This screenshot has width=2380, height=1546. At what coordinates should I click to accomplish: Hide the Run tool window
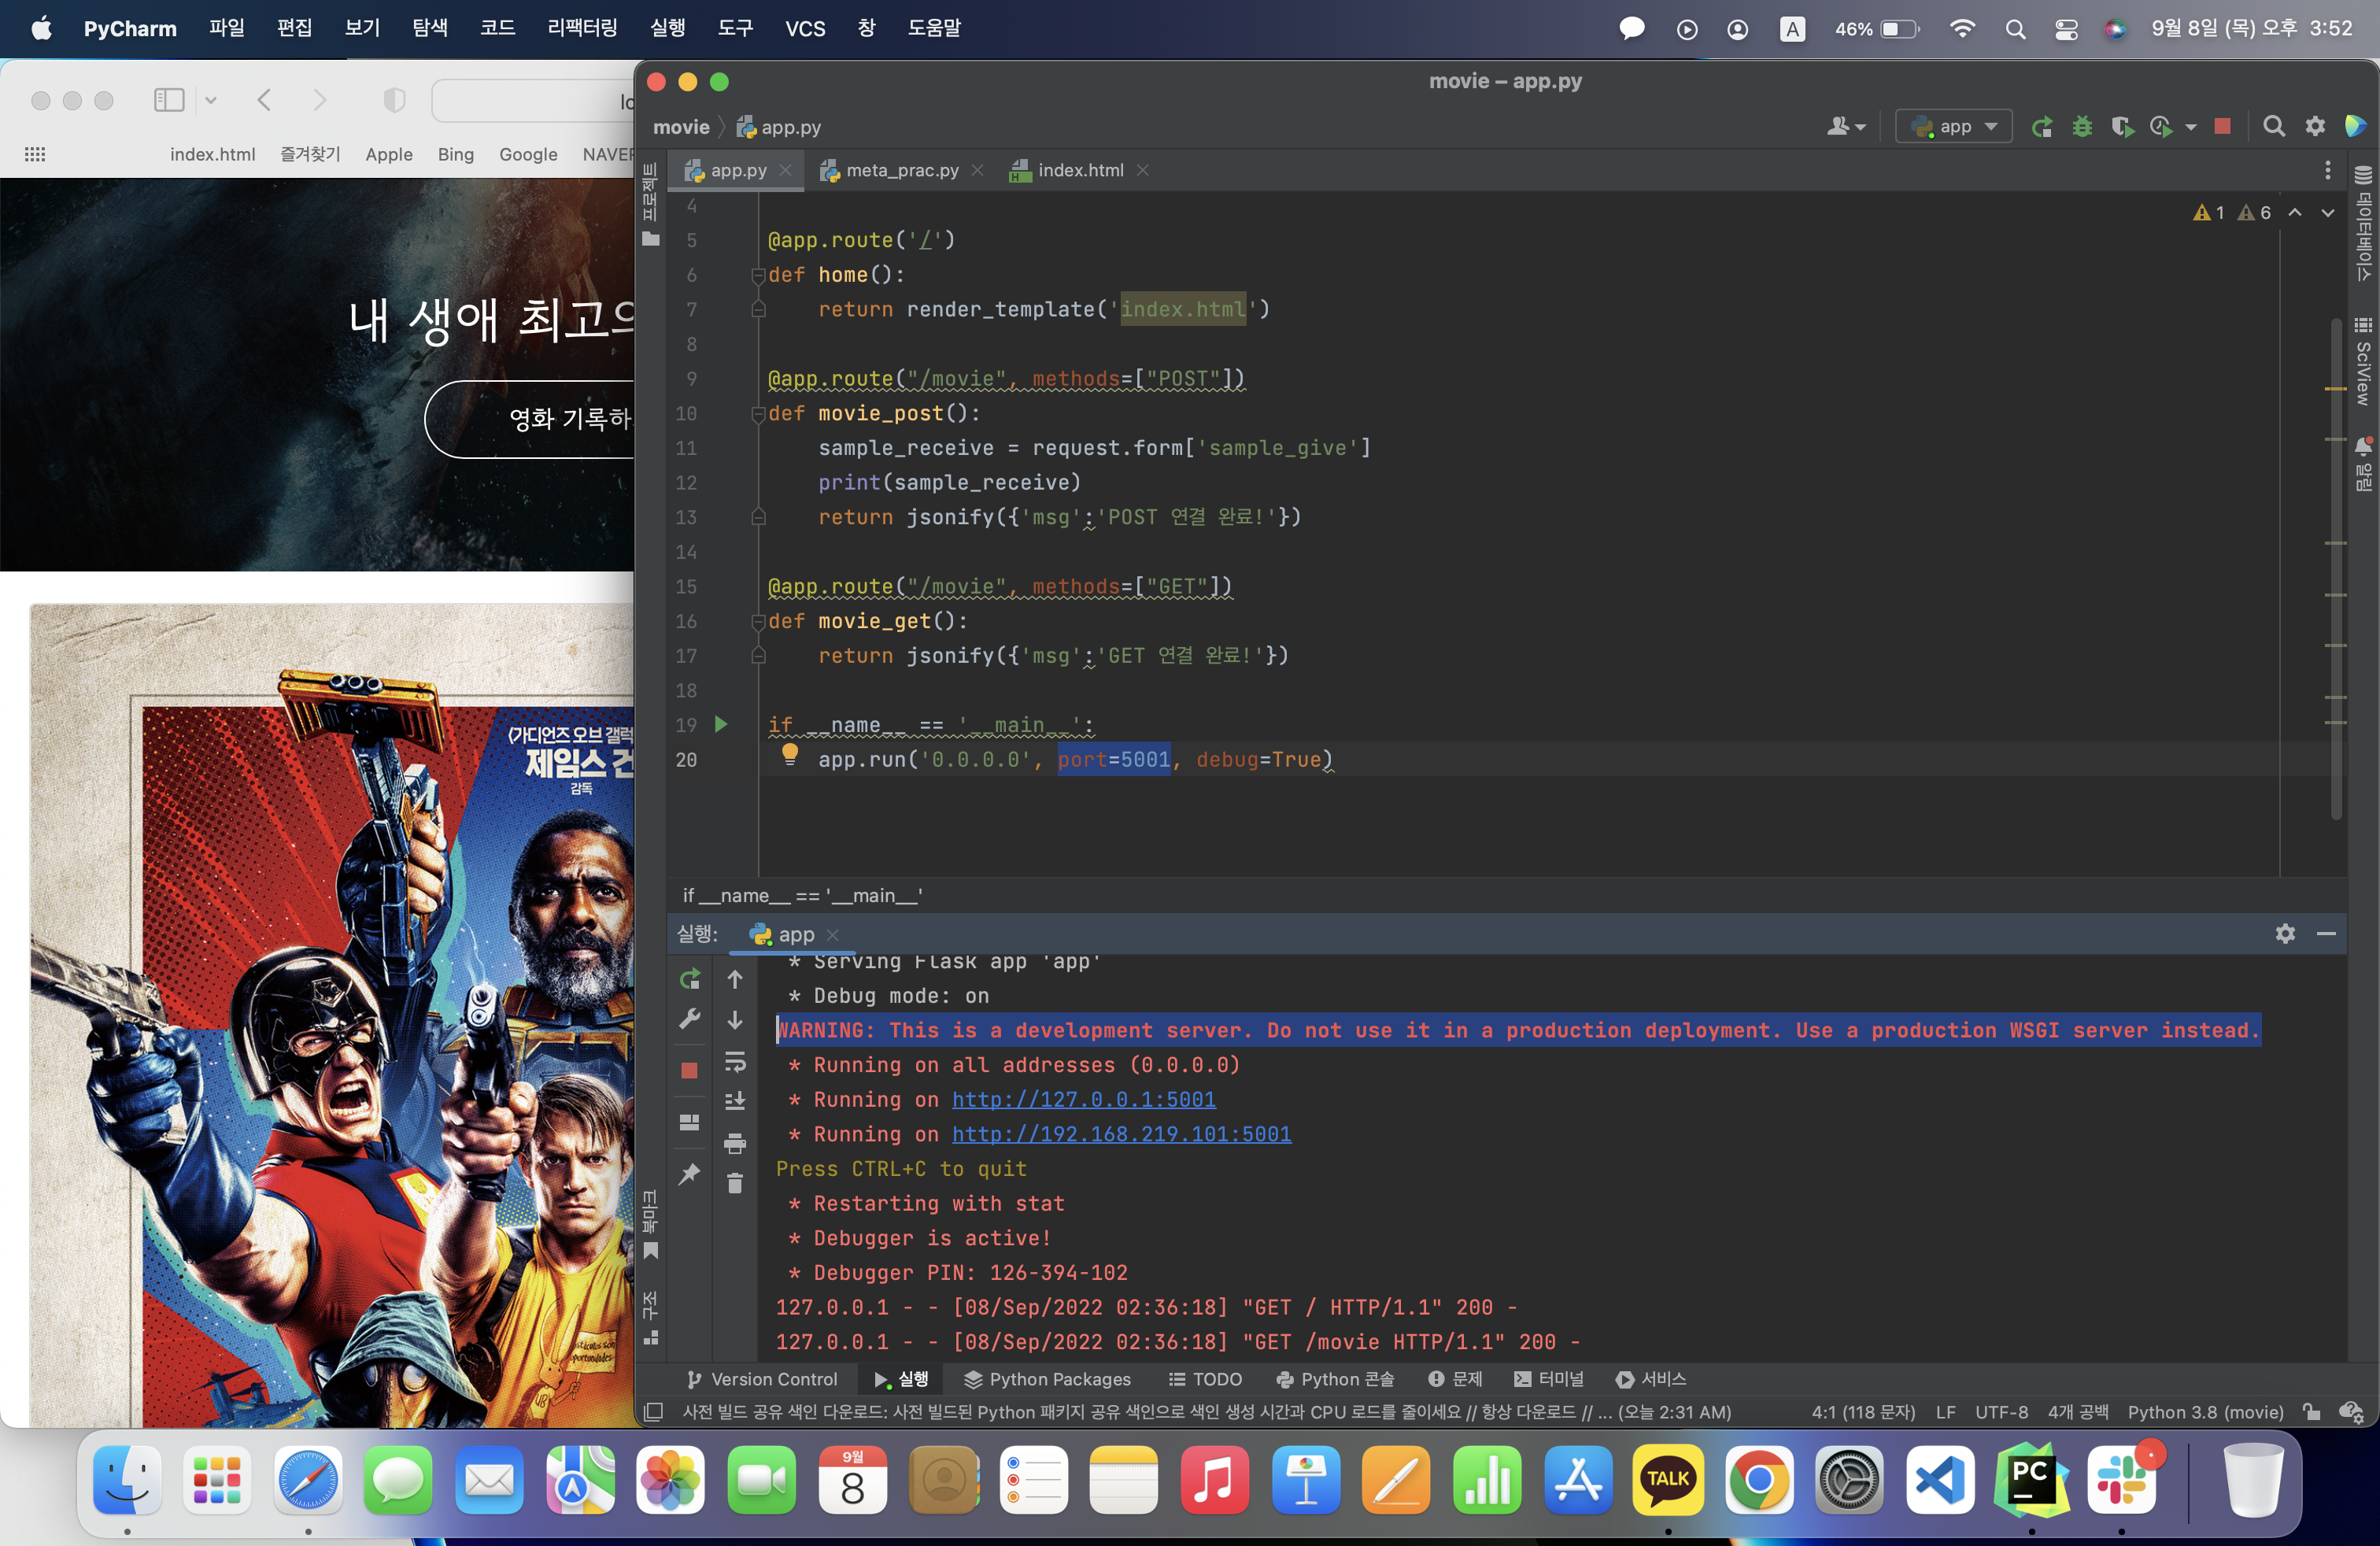(2326, 933)
